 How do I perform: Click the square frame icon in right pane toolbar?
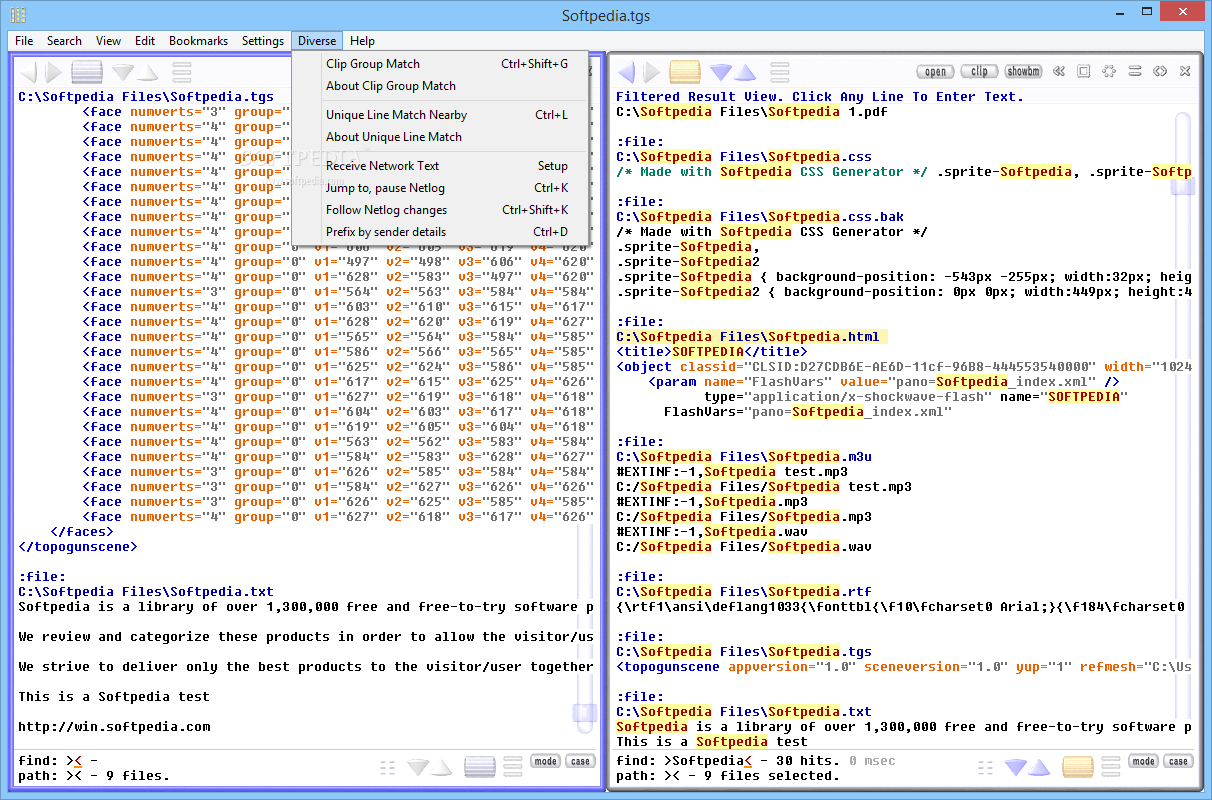coord(1084,71)
